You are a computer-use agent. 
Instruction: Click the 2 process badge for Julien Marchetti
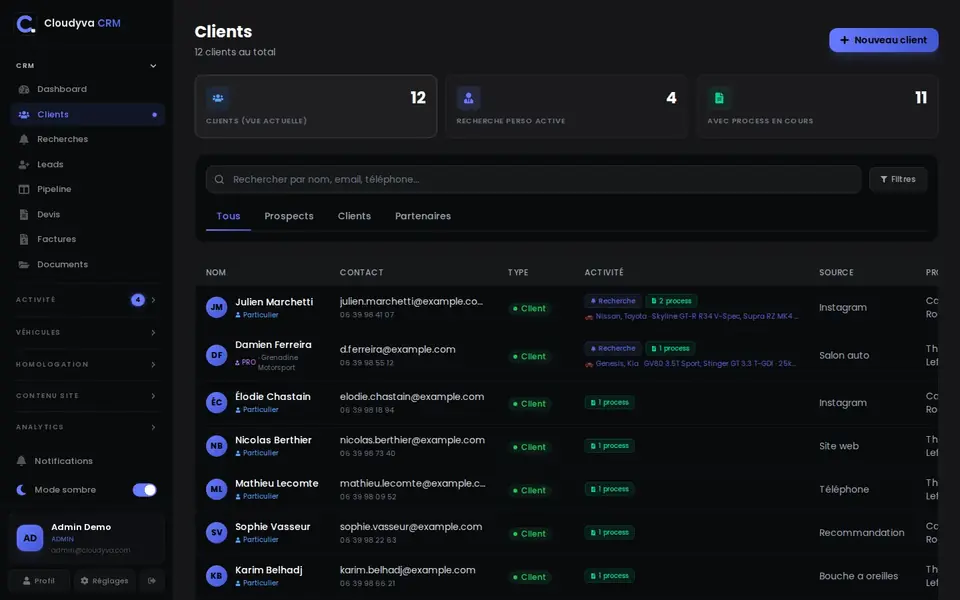(x=672, y=301)
